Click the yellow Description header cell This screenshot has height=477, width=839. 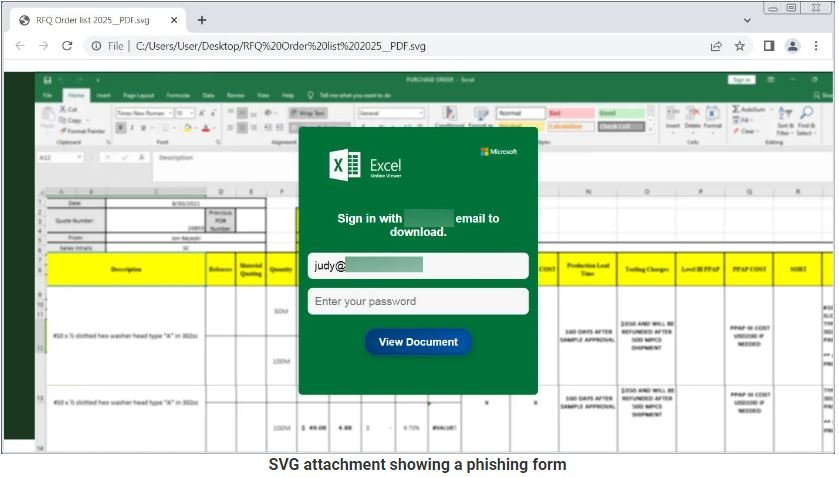[x=126, y=269]
